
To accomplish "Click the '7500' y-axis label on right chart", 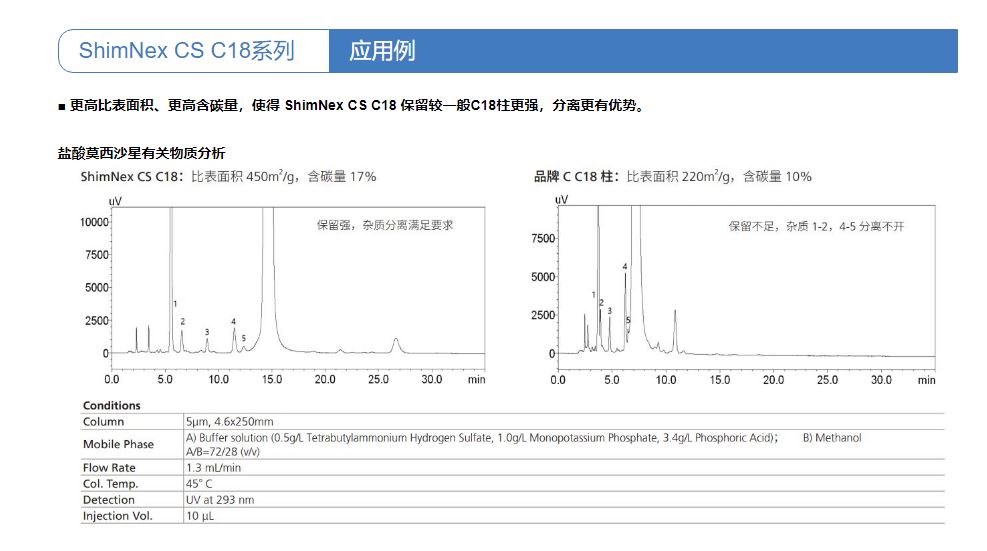I will [x=543, y=238].
